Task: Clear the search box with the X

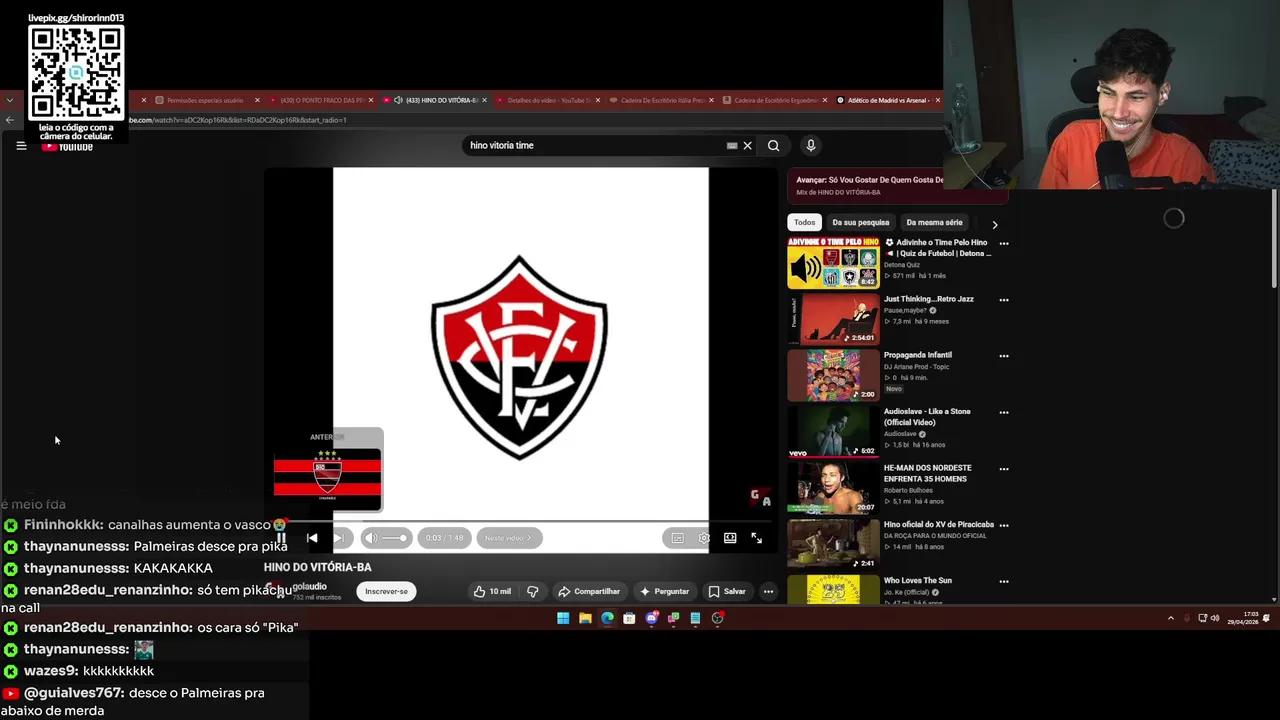Action: (747, 146)
